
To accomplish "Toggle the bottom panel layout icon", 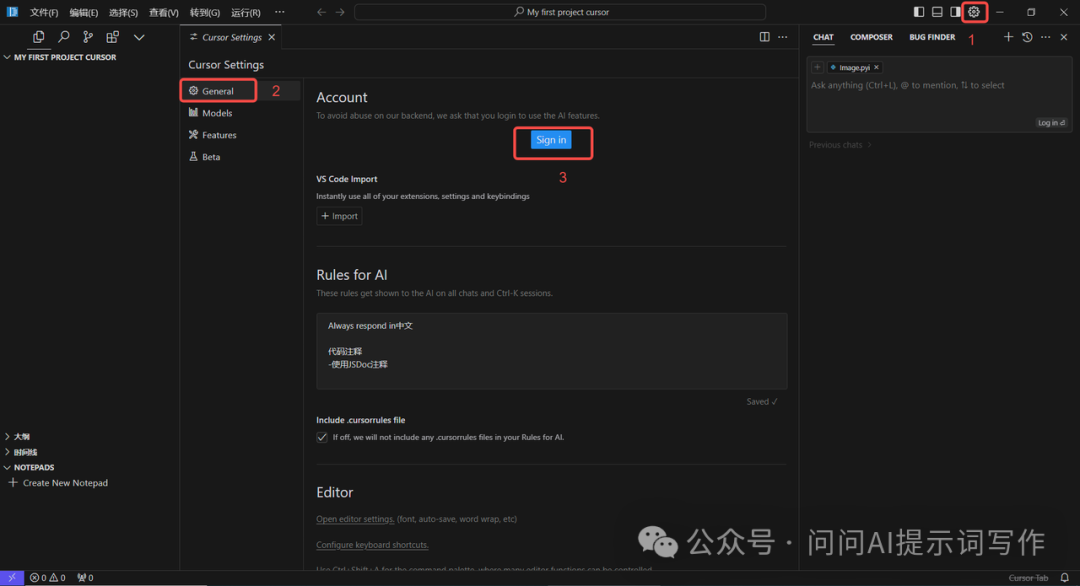I will (937, 12).
